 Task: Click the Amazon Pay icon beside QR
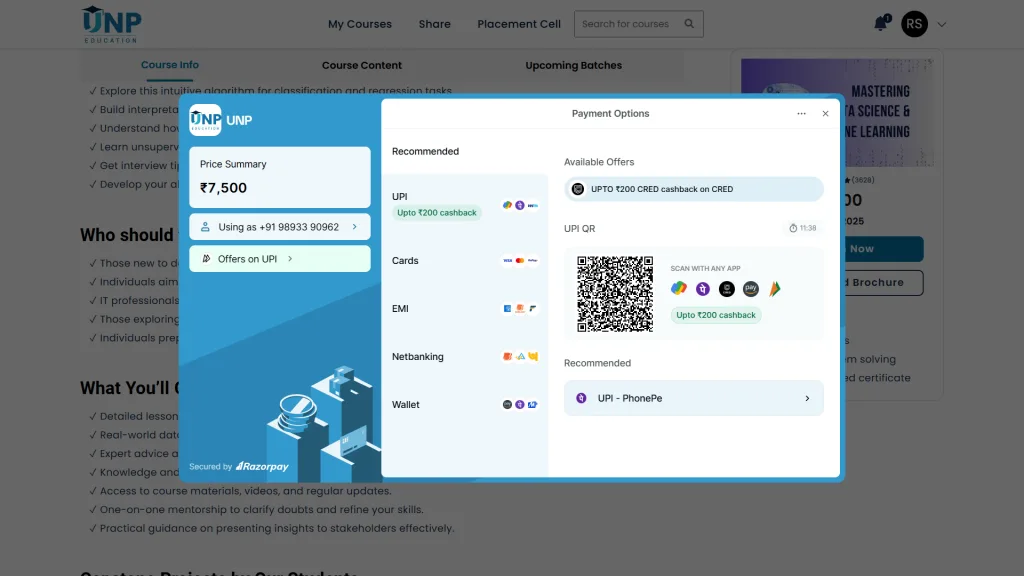tap(750, 289)
